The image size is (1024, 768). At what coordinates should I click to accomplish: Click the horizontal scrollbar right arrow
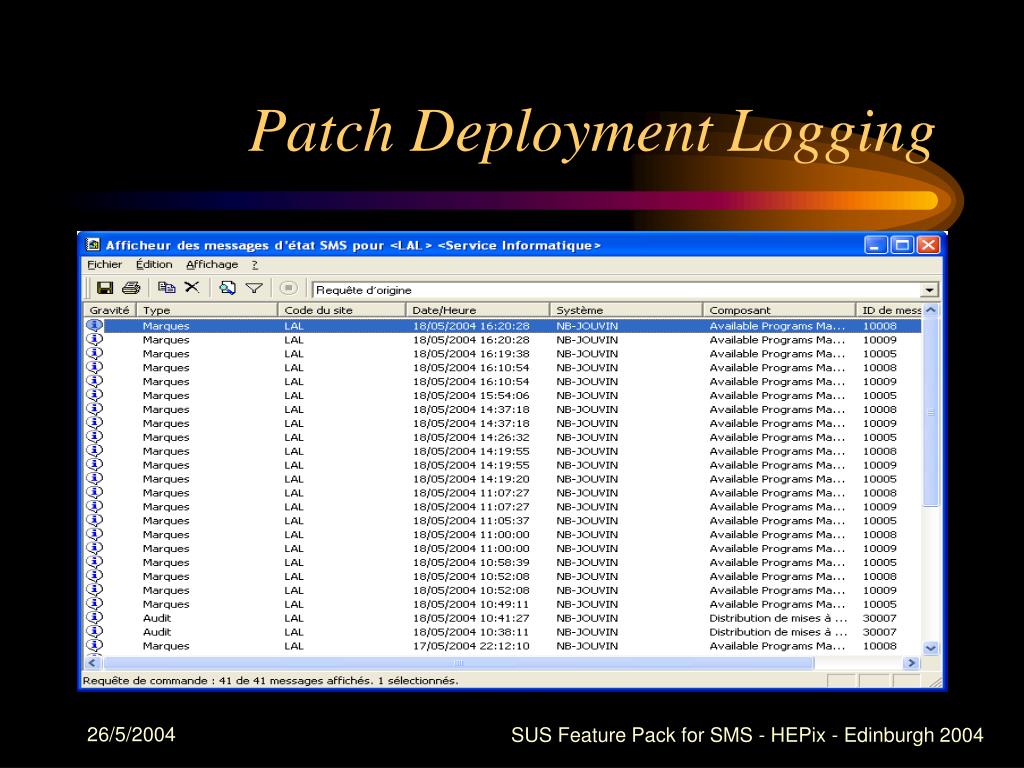[910, 663]
